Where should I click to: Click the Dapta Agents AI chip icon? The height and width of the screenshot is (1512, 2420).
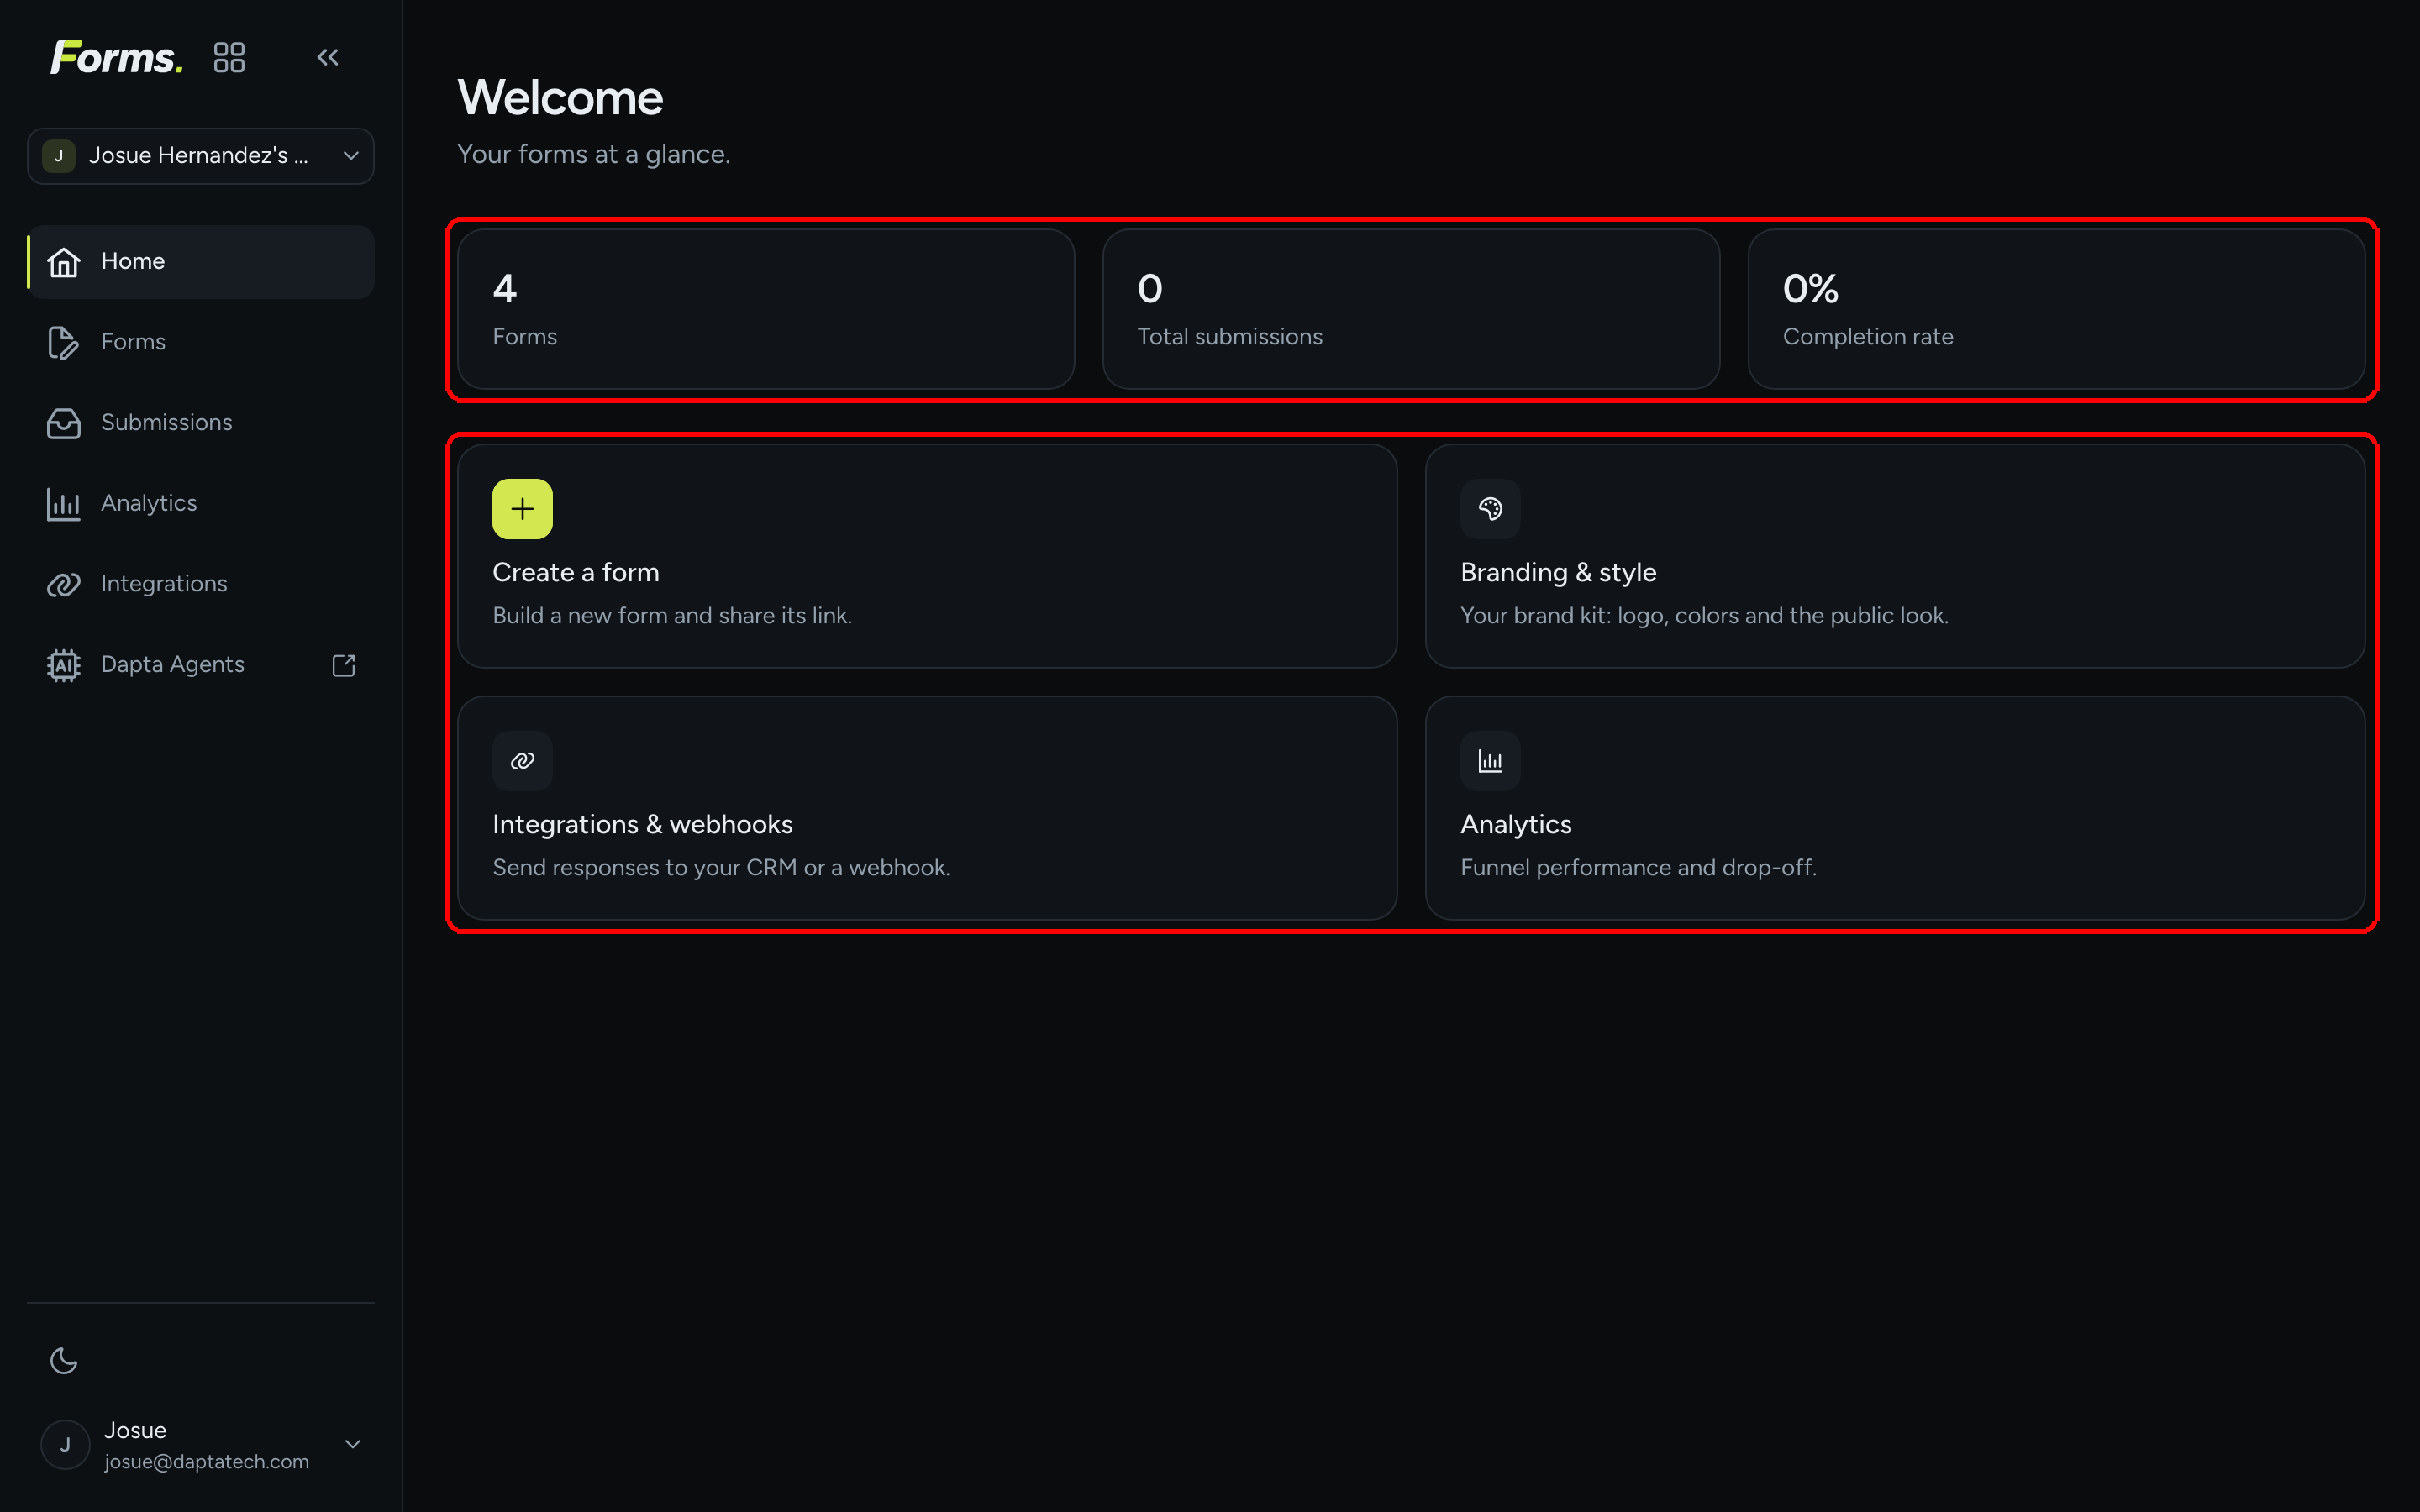click(x=64, y=665)
